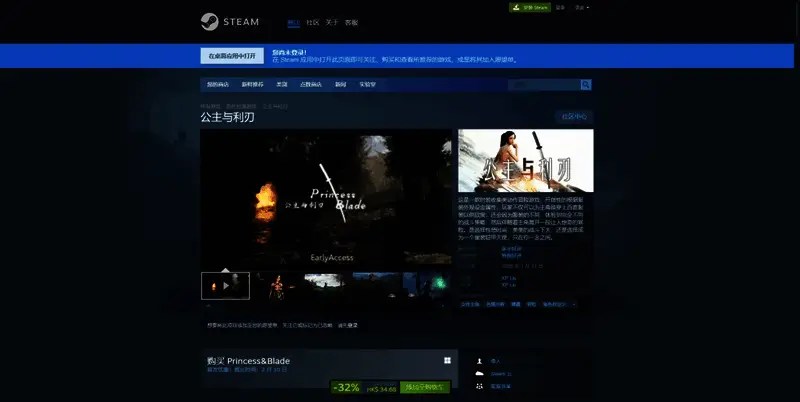This screenshot has height=402, width=800.
Task: Click the search magnifier icon
Action: (586, 85)
